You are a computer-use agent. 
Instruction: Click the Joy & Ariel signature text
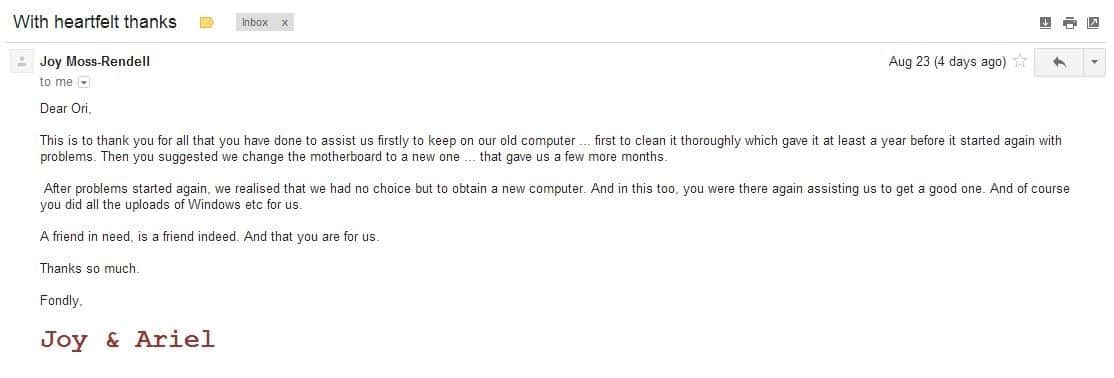[x=127, y=340]
